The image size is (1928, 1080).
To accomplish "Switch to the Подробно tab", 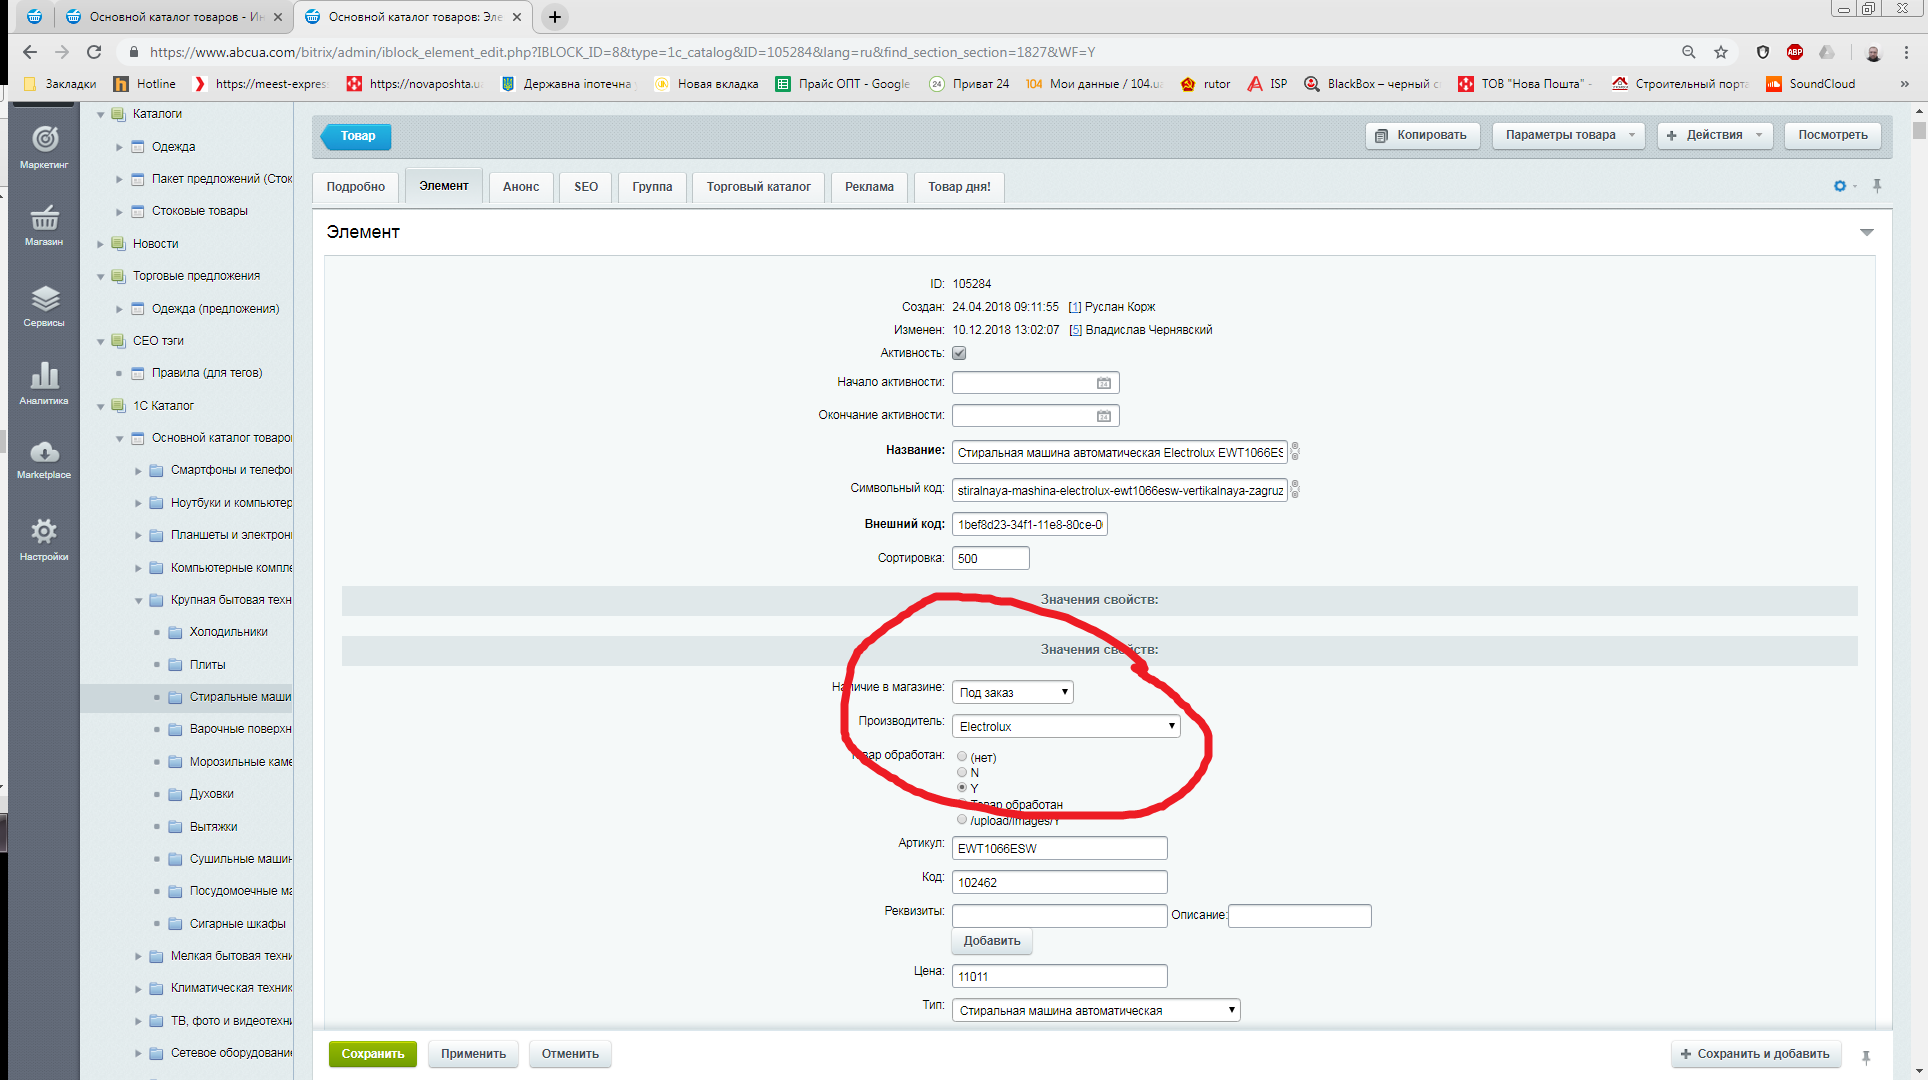I will click(355, 187).
